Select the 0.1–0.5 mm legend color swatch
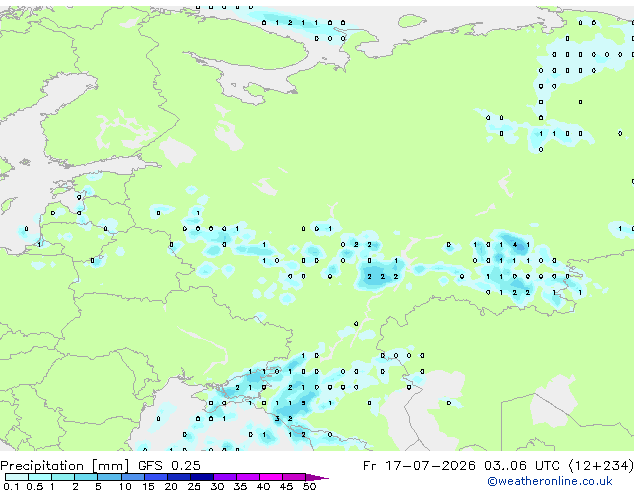Image resolution: width=634 pixels, height=490 pixels. pyautogui.click(x=17, y=477)
